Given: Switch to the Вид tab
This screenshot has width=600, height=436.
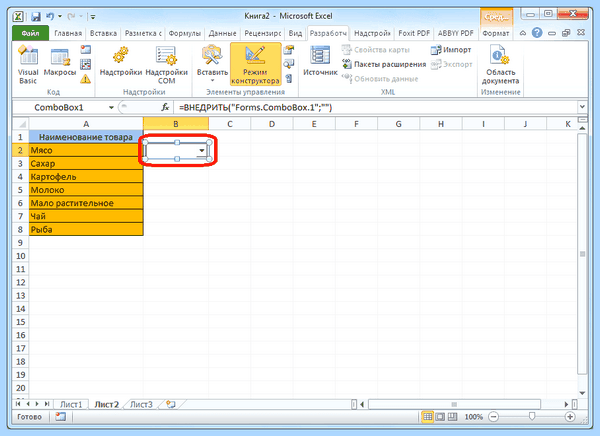Looking at the screenshot, I should coord(295,33).
